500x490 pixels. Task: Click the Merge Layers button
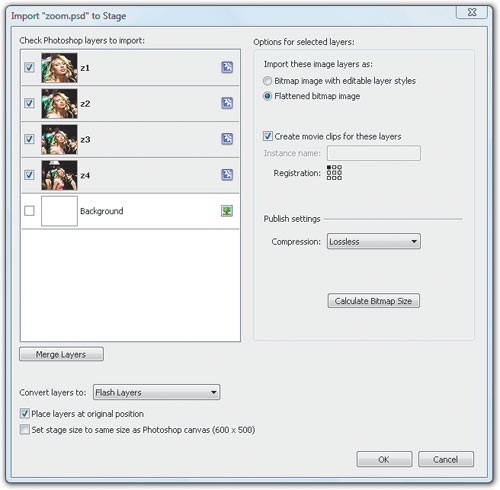tap(61, 354)
